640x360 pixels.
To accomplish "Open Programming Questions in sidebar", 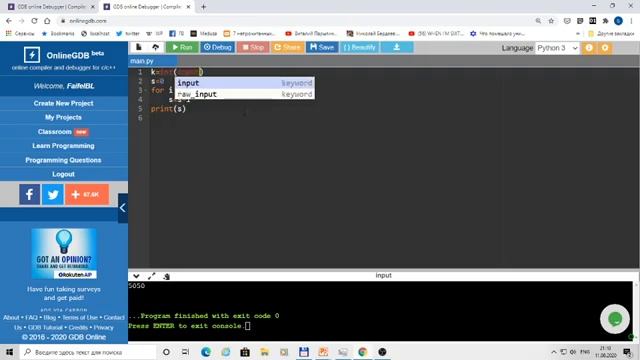I will click(64, 160).
